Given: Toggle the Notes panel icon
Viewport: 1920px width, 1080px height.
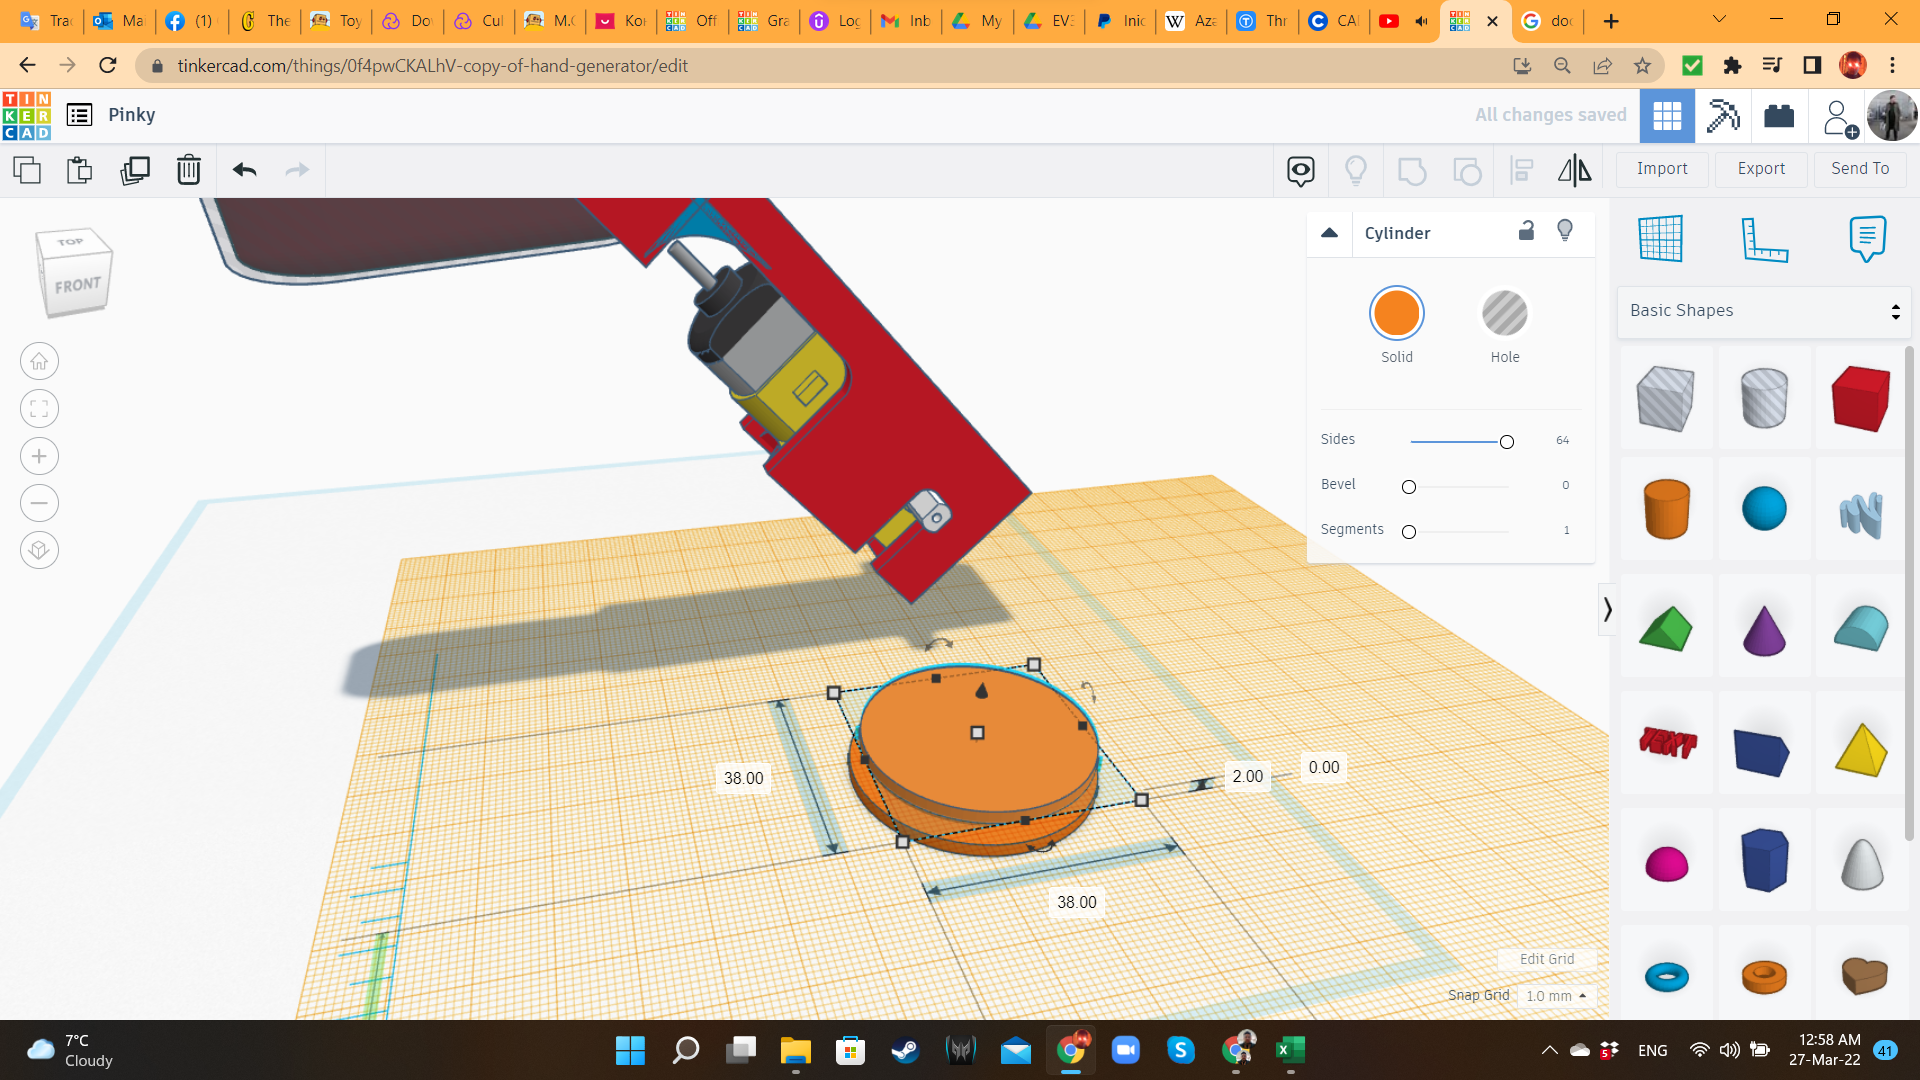Looking at the screenshot, I should (1866, 237).
